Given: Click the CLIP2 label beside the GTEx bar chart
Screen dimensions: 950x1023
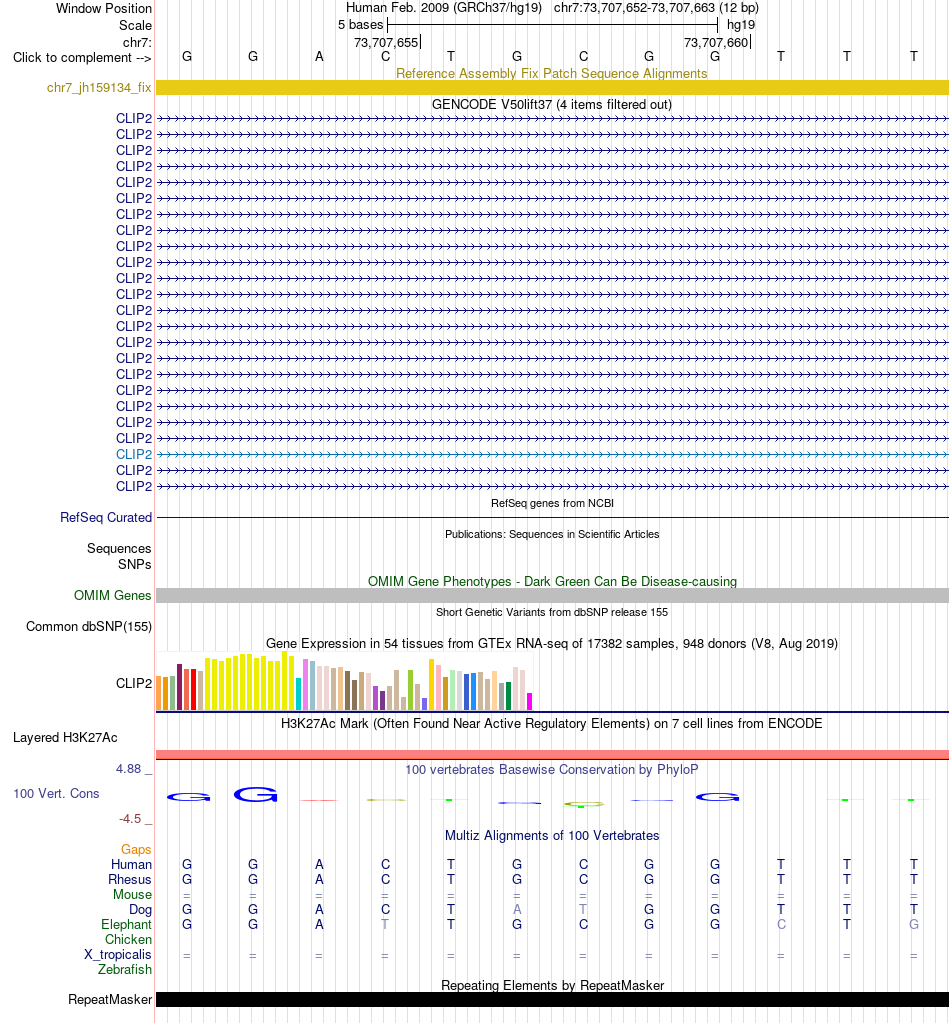Looking at the screenshot, I should click(134, 683).
